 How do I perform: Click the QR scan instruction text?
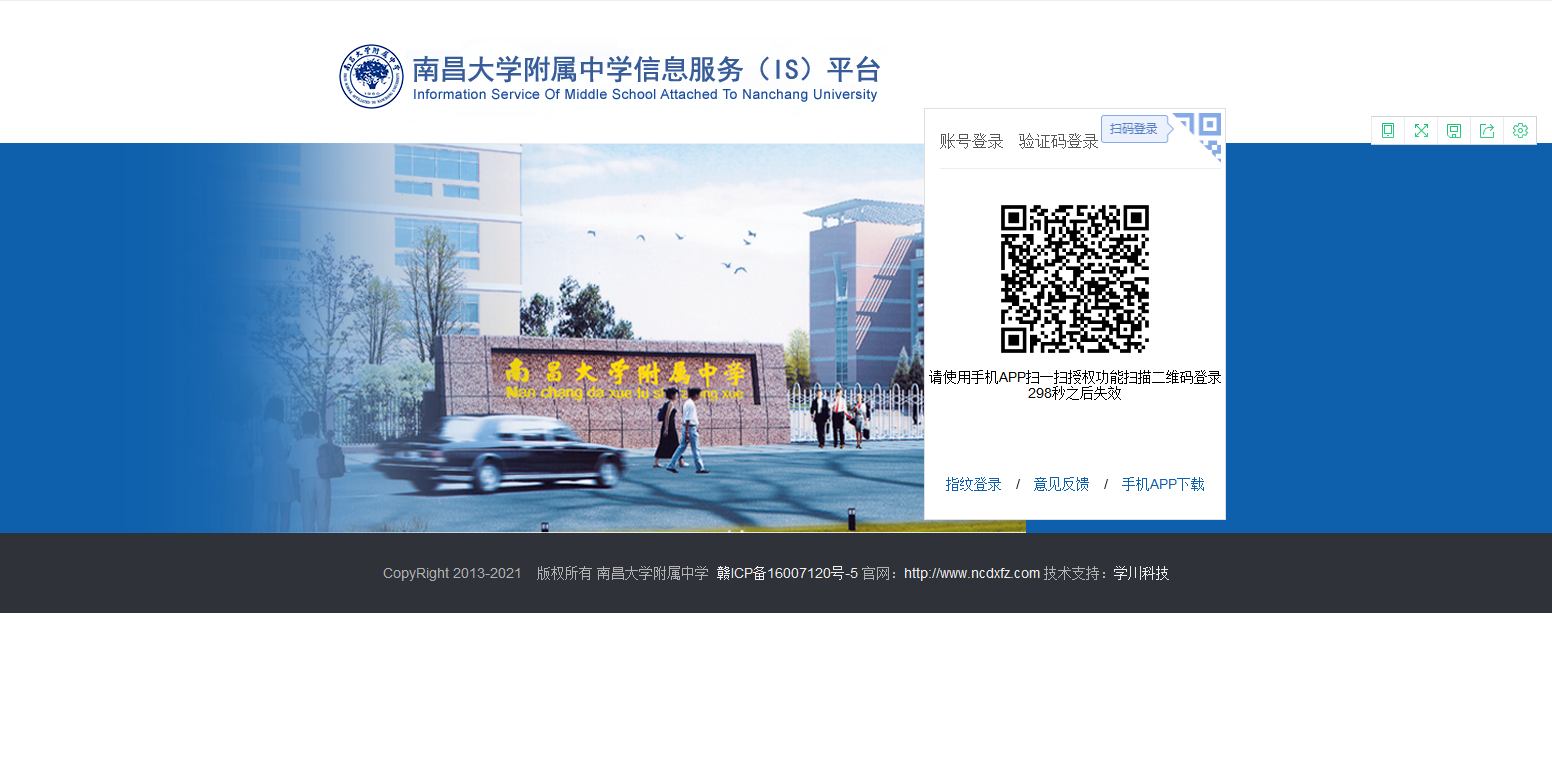(1075, 377)
